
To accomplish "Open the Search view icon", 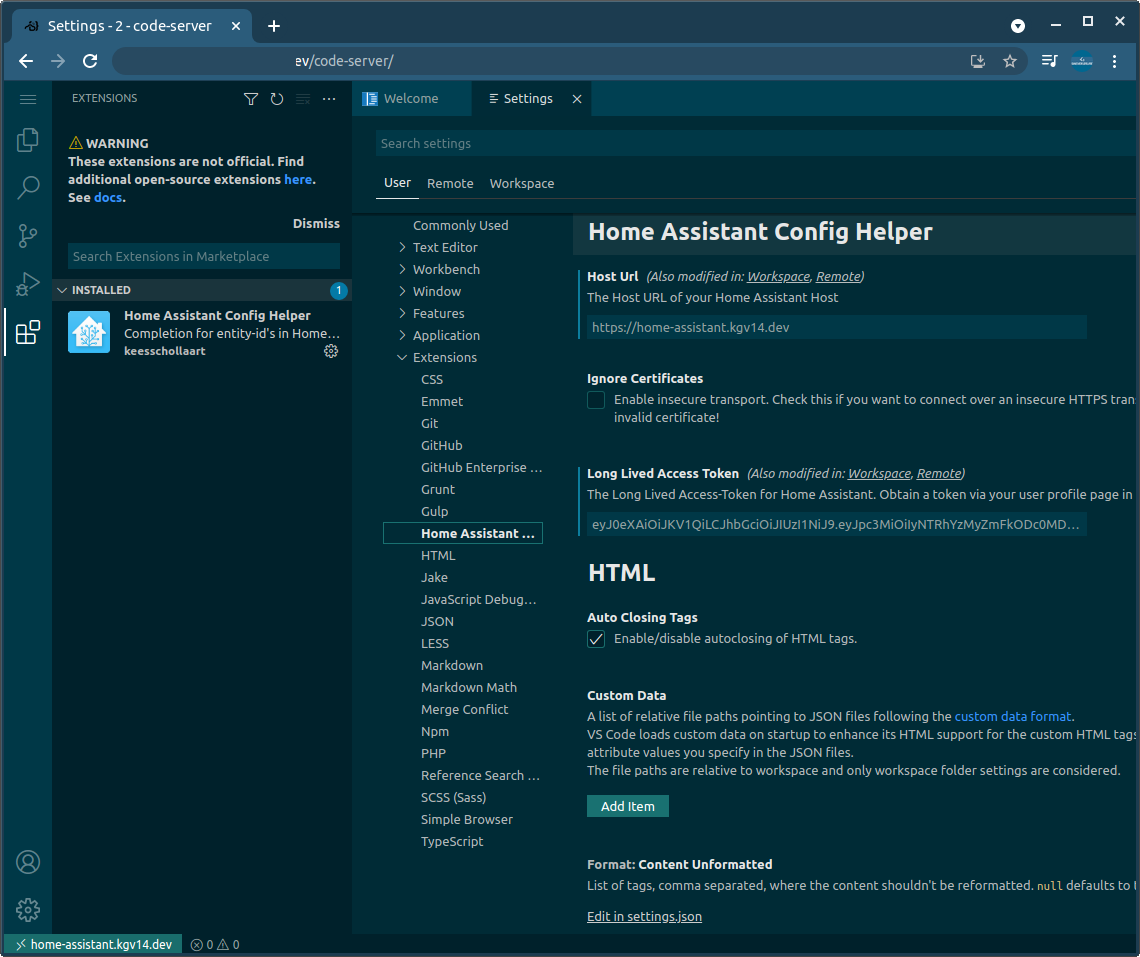I will point(28,187).
